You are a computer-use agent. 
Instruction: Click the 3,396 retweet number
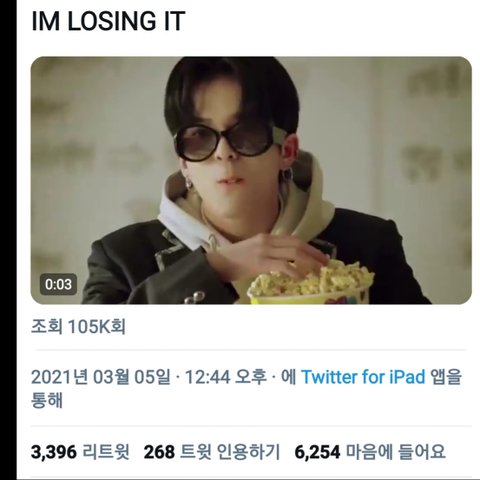(54, 452)
